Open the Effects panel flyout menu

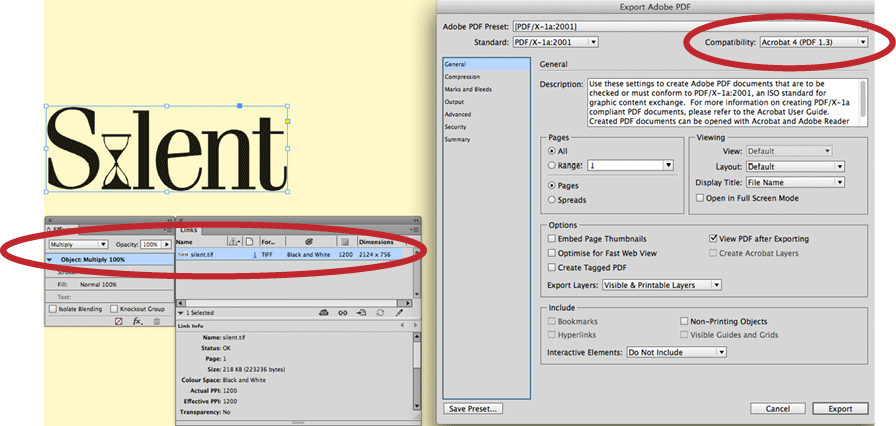coord(170,230)
